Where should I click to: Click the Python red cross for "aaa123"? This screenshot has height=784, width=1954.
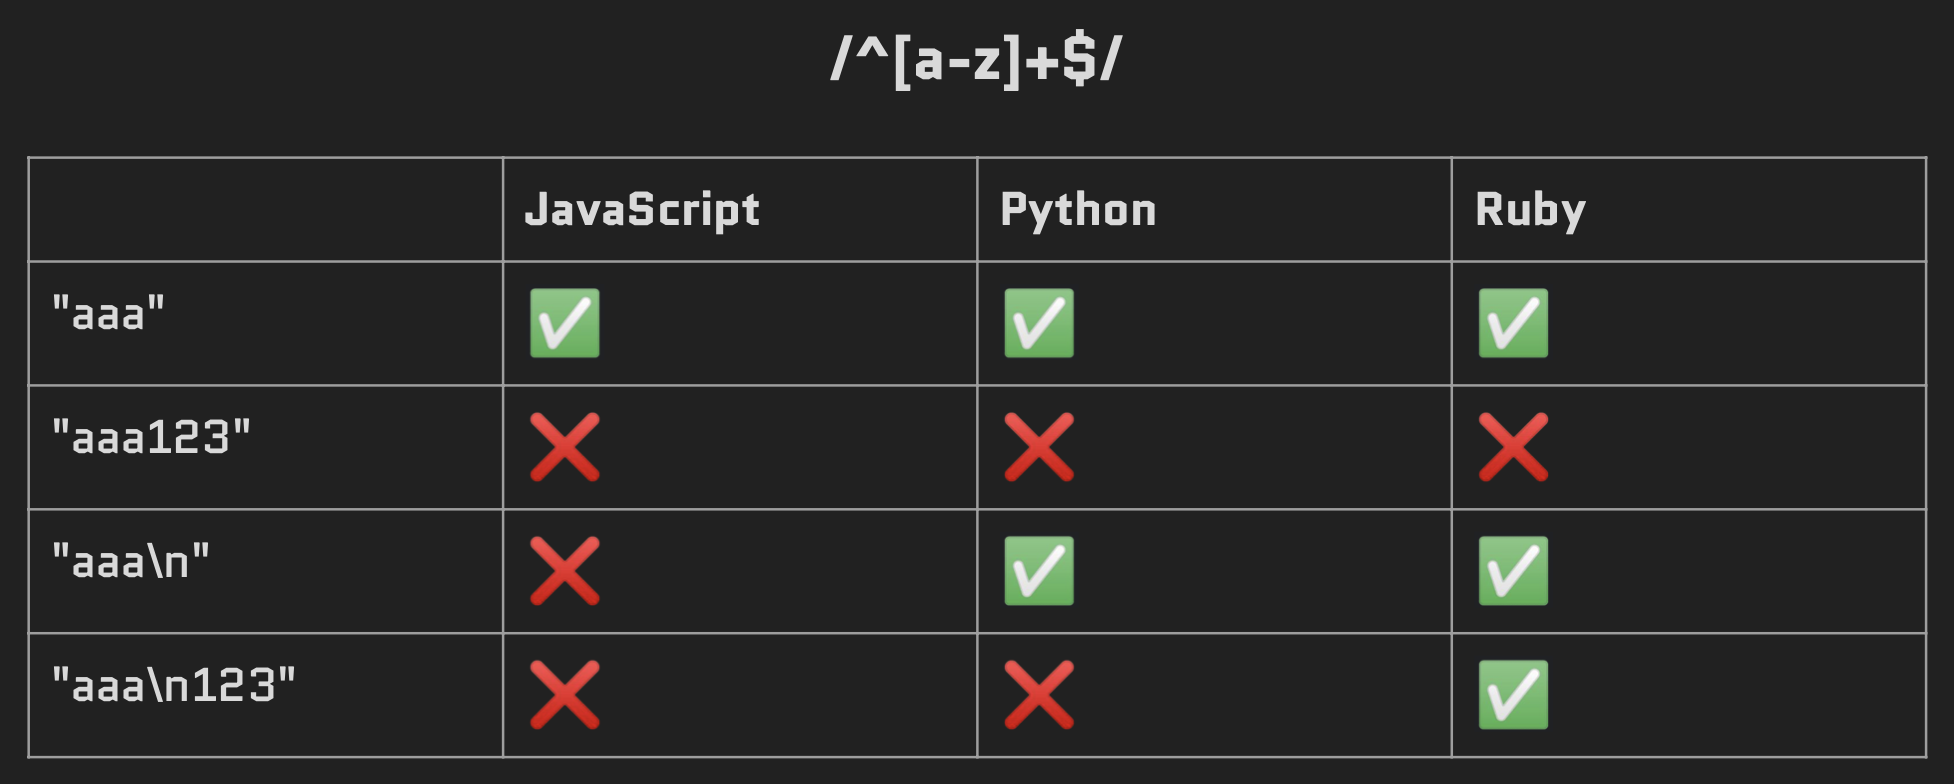[x=1039, y=447]
